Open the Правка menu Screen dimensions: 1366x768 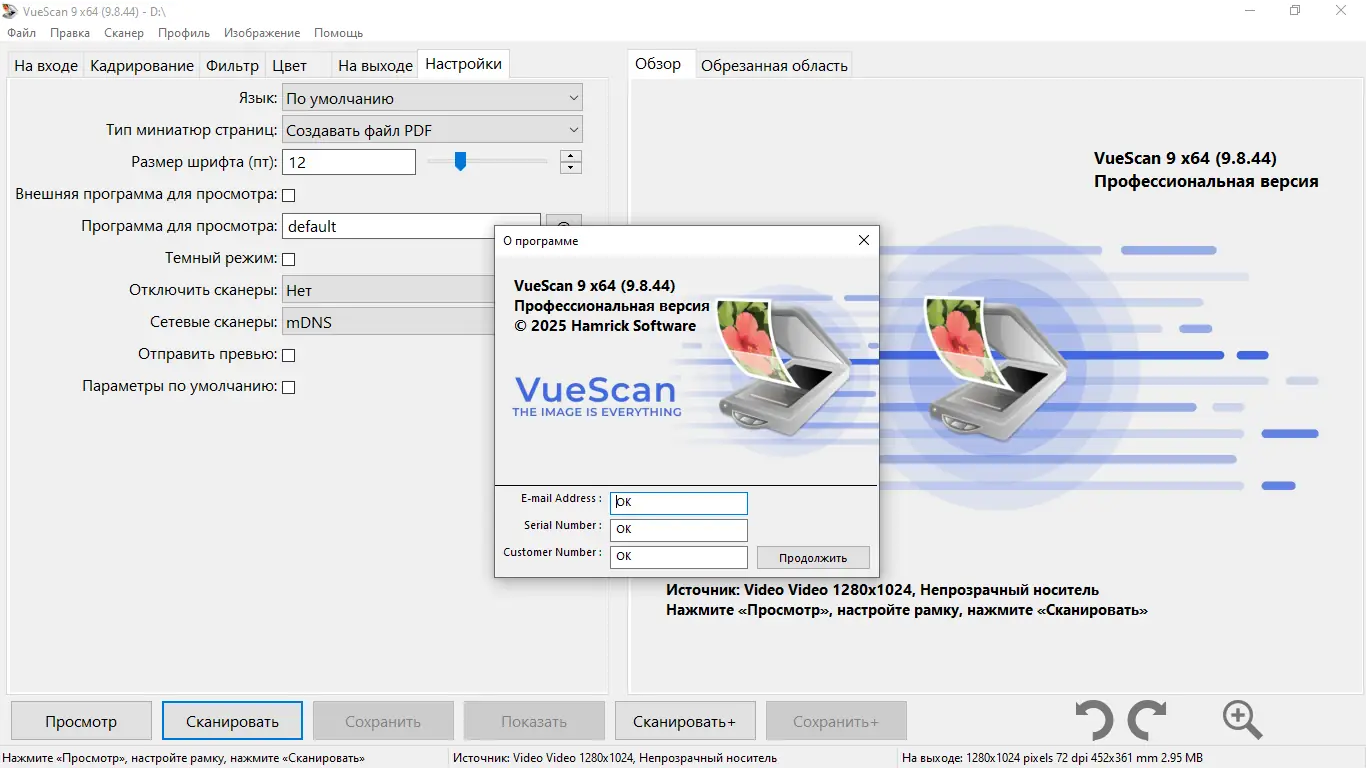(x=70, y=33)
